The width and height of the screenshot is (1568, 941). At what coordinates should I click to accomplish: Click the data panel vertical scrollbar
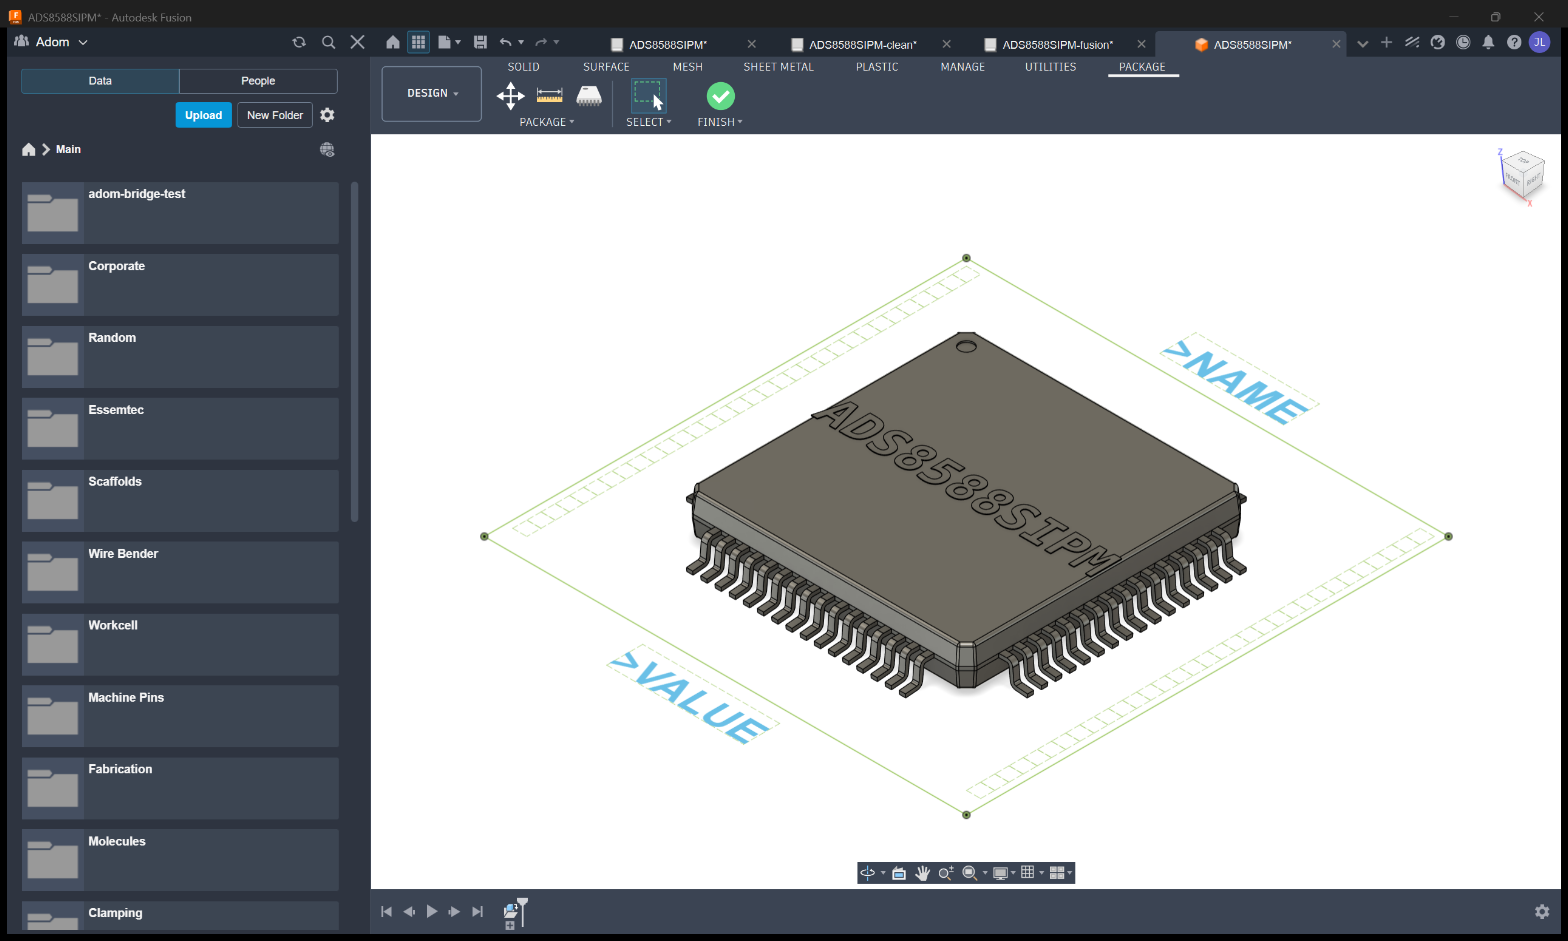click(x=355, y=352)
